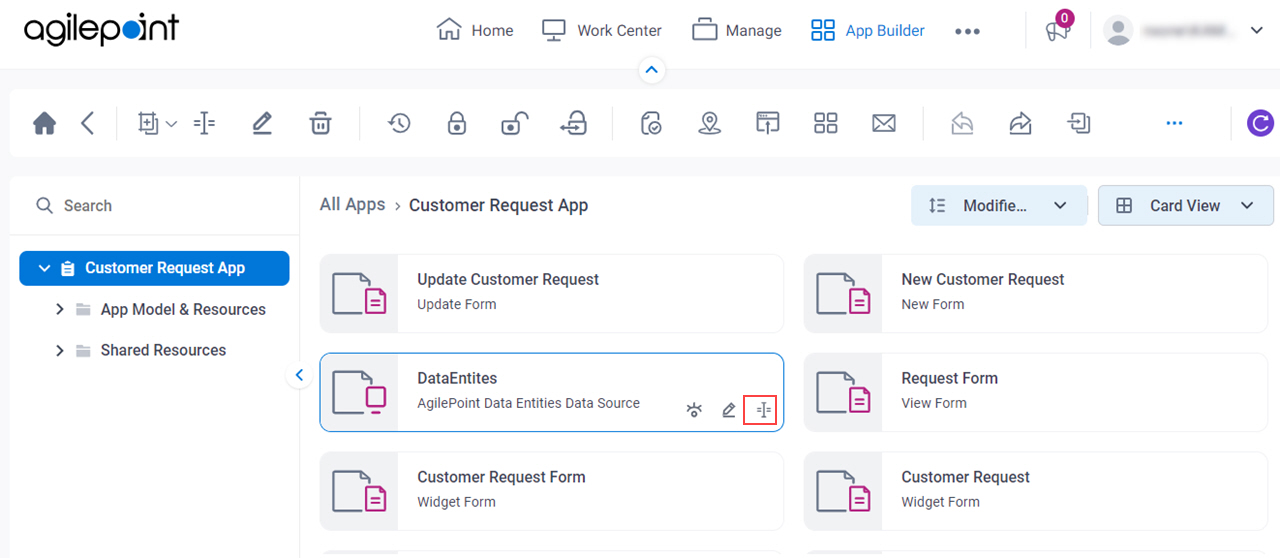Select the App Builder menu

click(868, 30)
